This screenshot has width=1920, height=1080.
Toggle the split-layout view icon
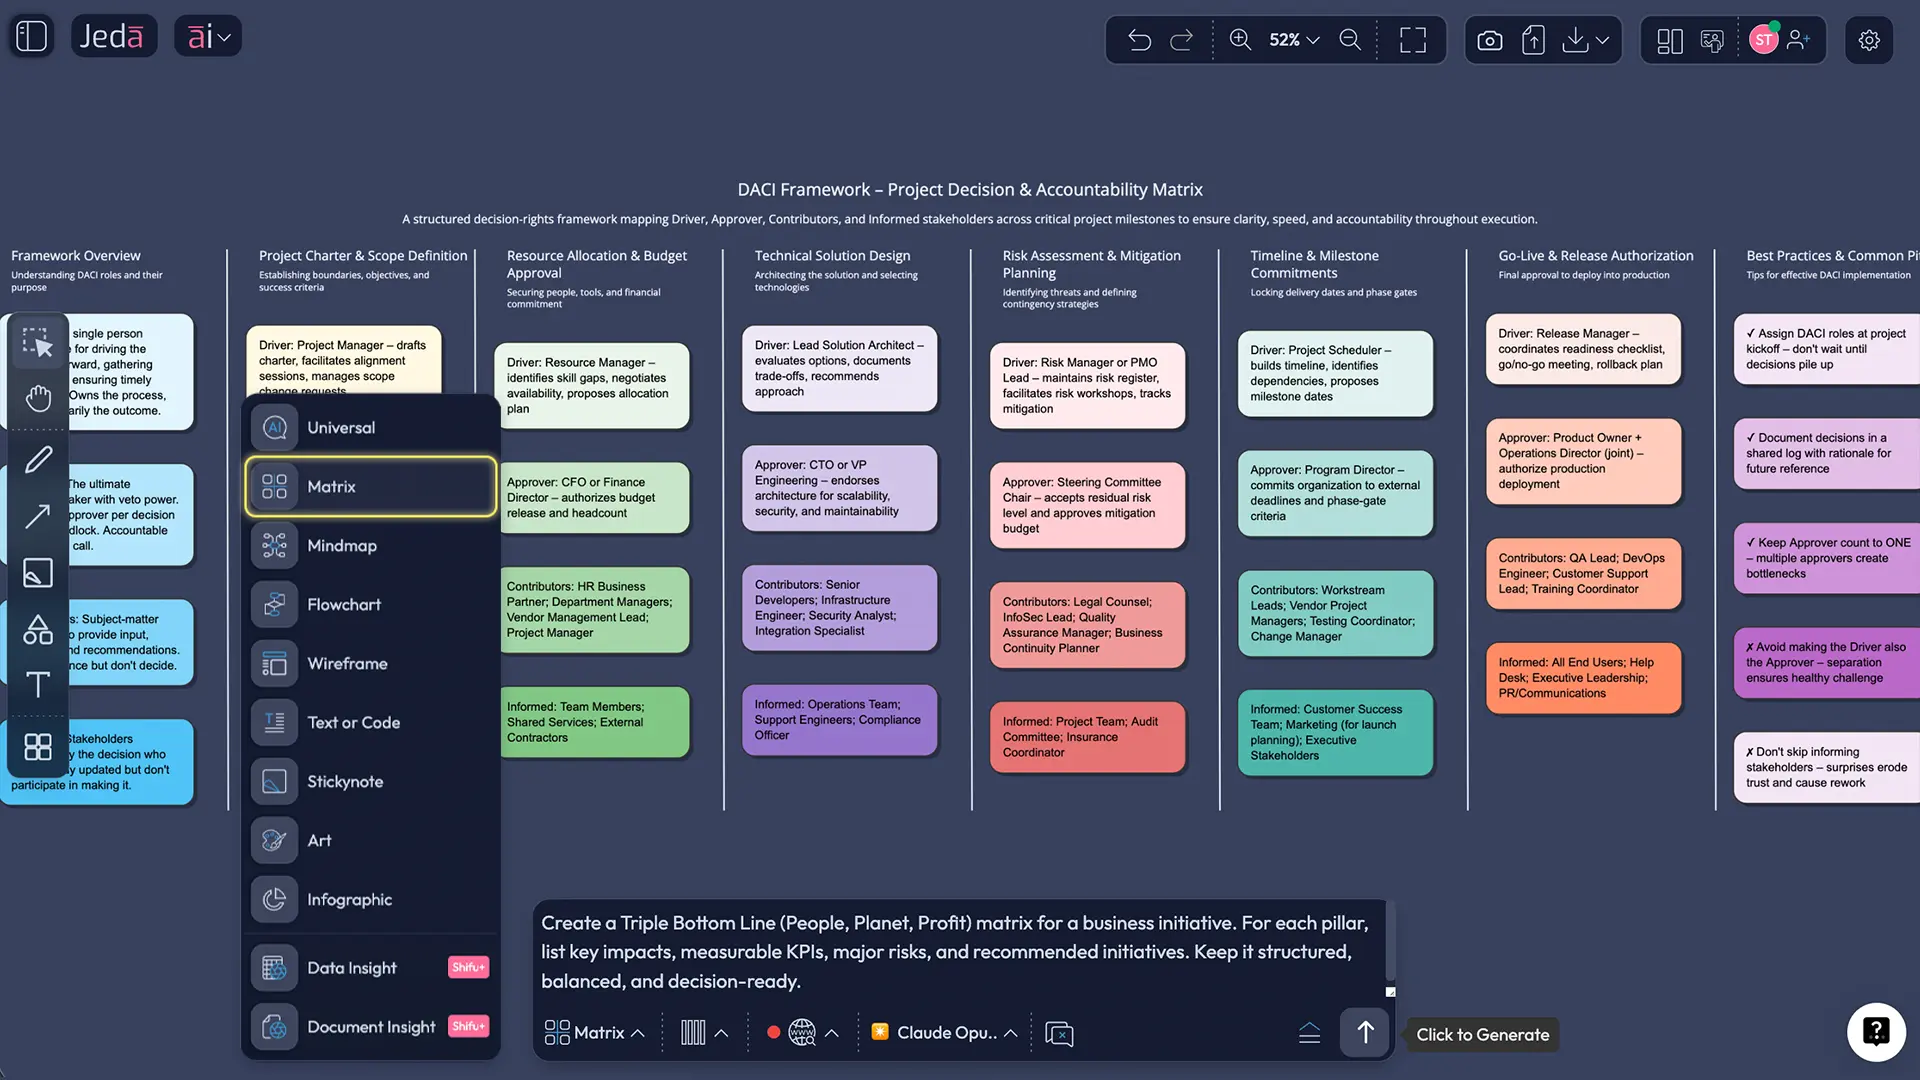coord(1669,40)
